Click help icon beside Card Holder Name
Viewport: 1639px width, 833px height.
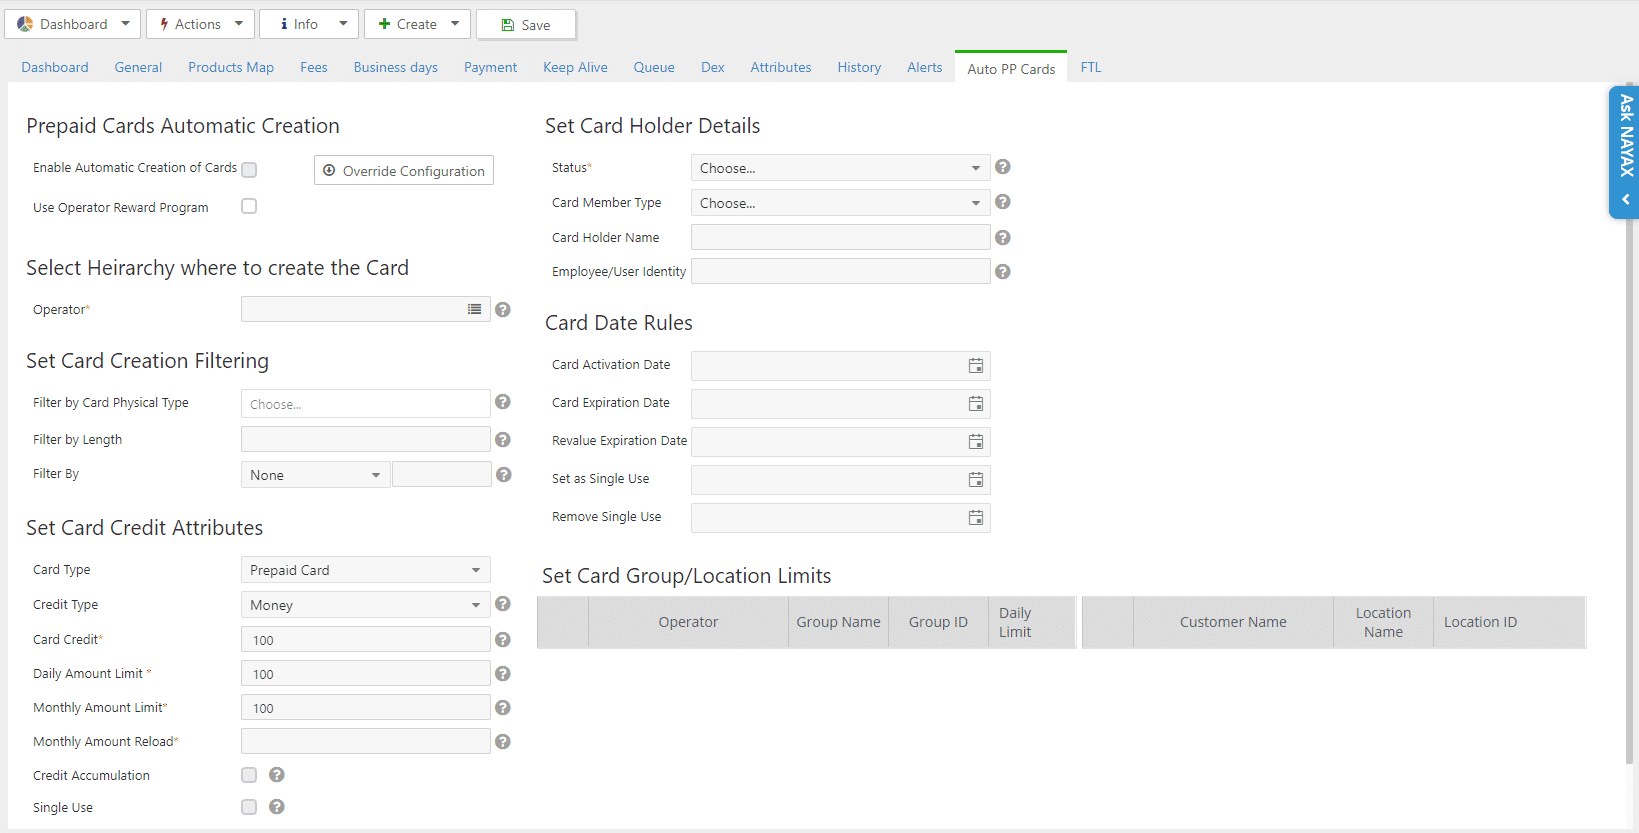[x=1003, y=238]
